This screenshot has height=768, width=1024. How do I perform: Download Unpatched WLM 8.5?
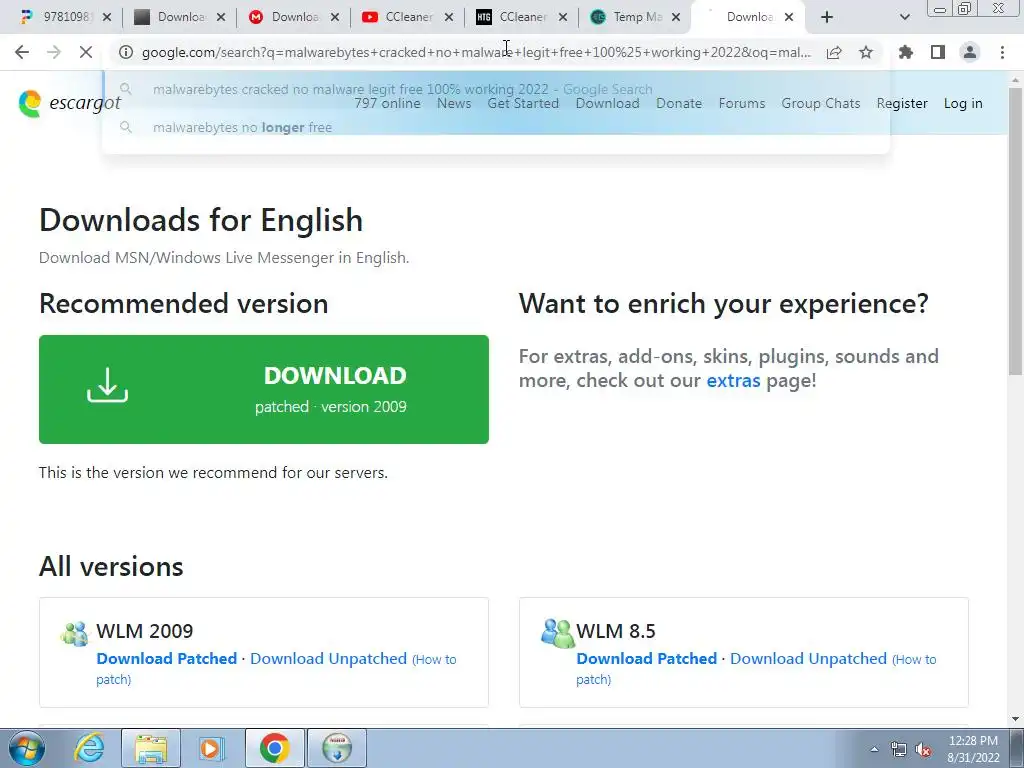[x=808, y=658]
